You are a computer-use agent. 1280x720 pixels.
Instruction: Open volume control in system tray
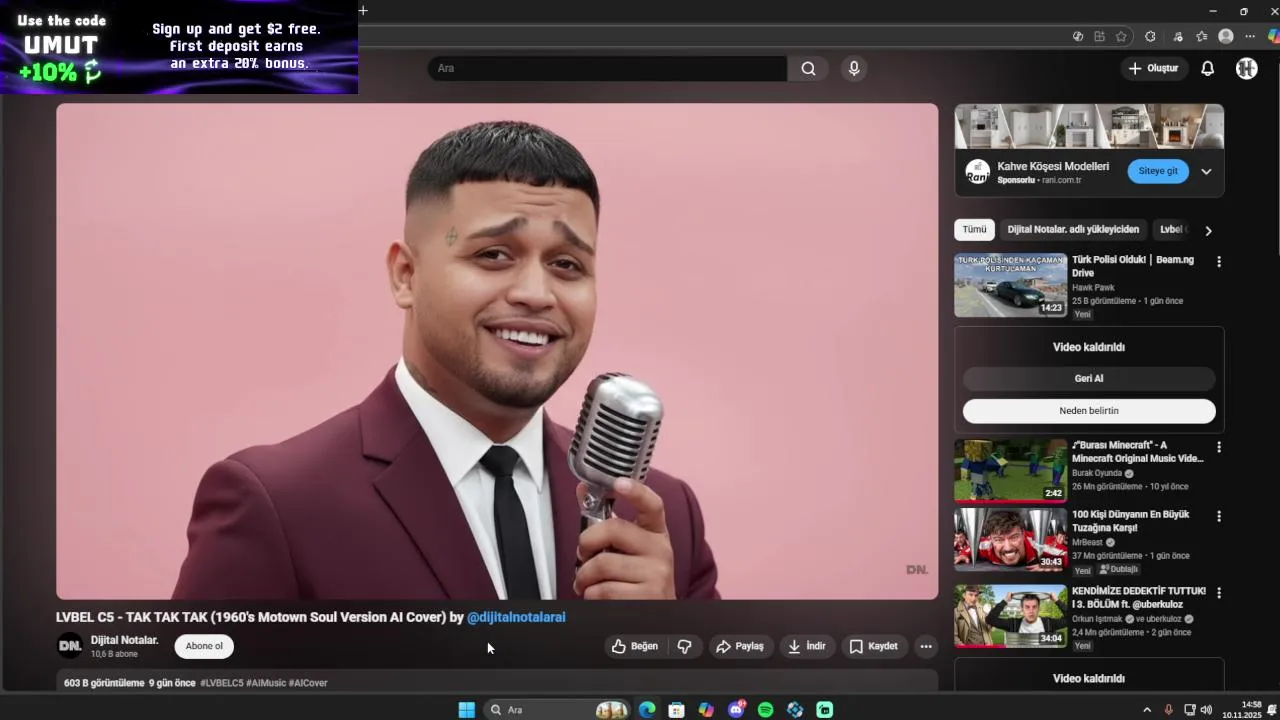pyautogui.click(x=1206, y=710)
